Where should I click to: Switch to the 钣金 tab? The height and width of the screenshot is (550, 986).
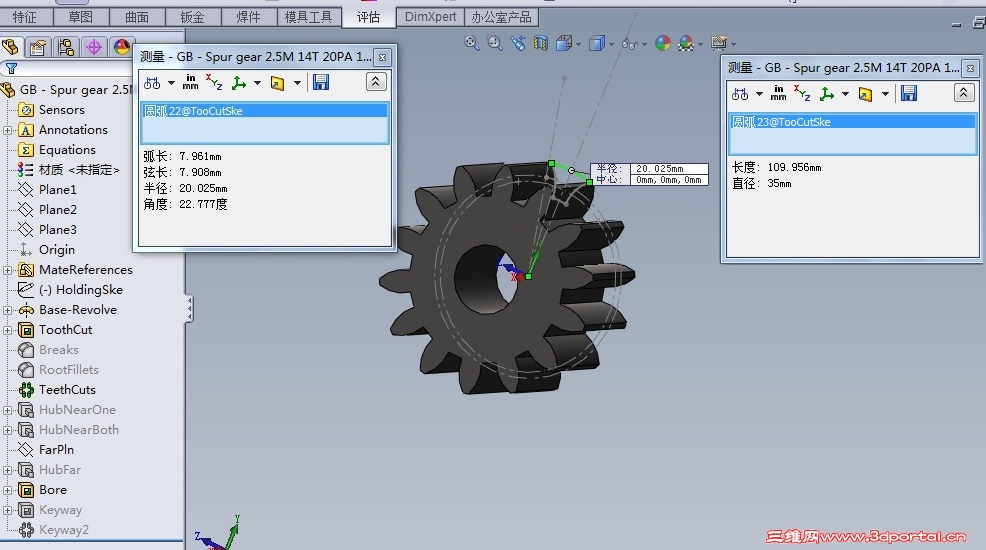click(x=193, y=17)
